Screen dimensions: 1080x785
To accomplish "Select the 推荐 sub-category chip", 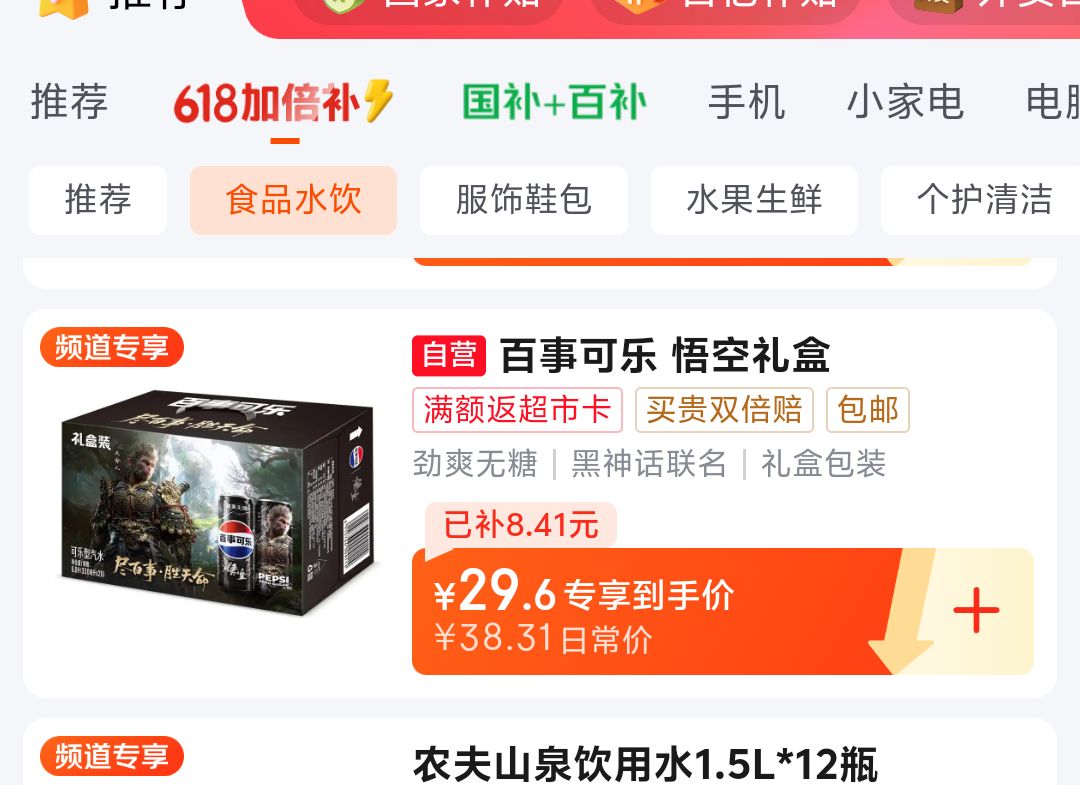I will [98, 200].
